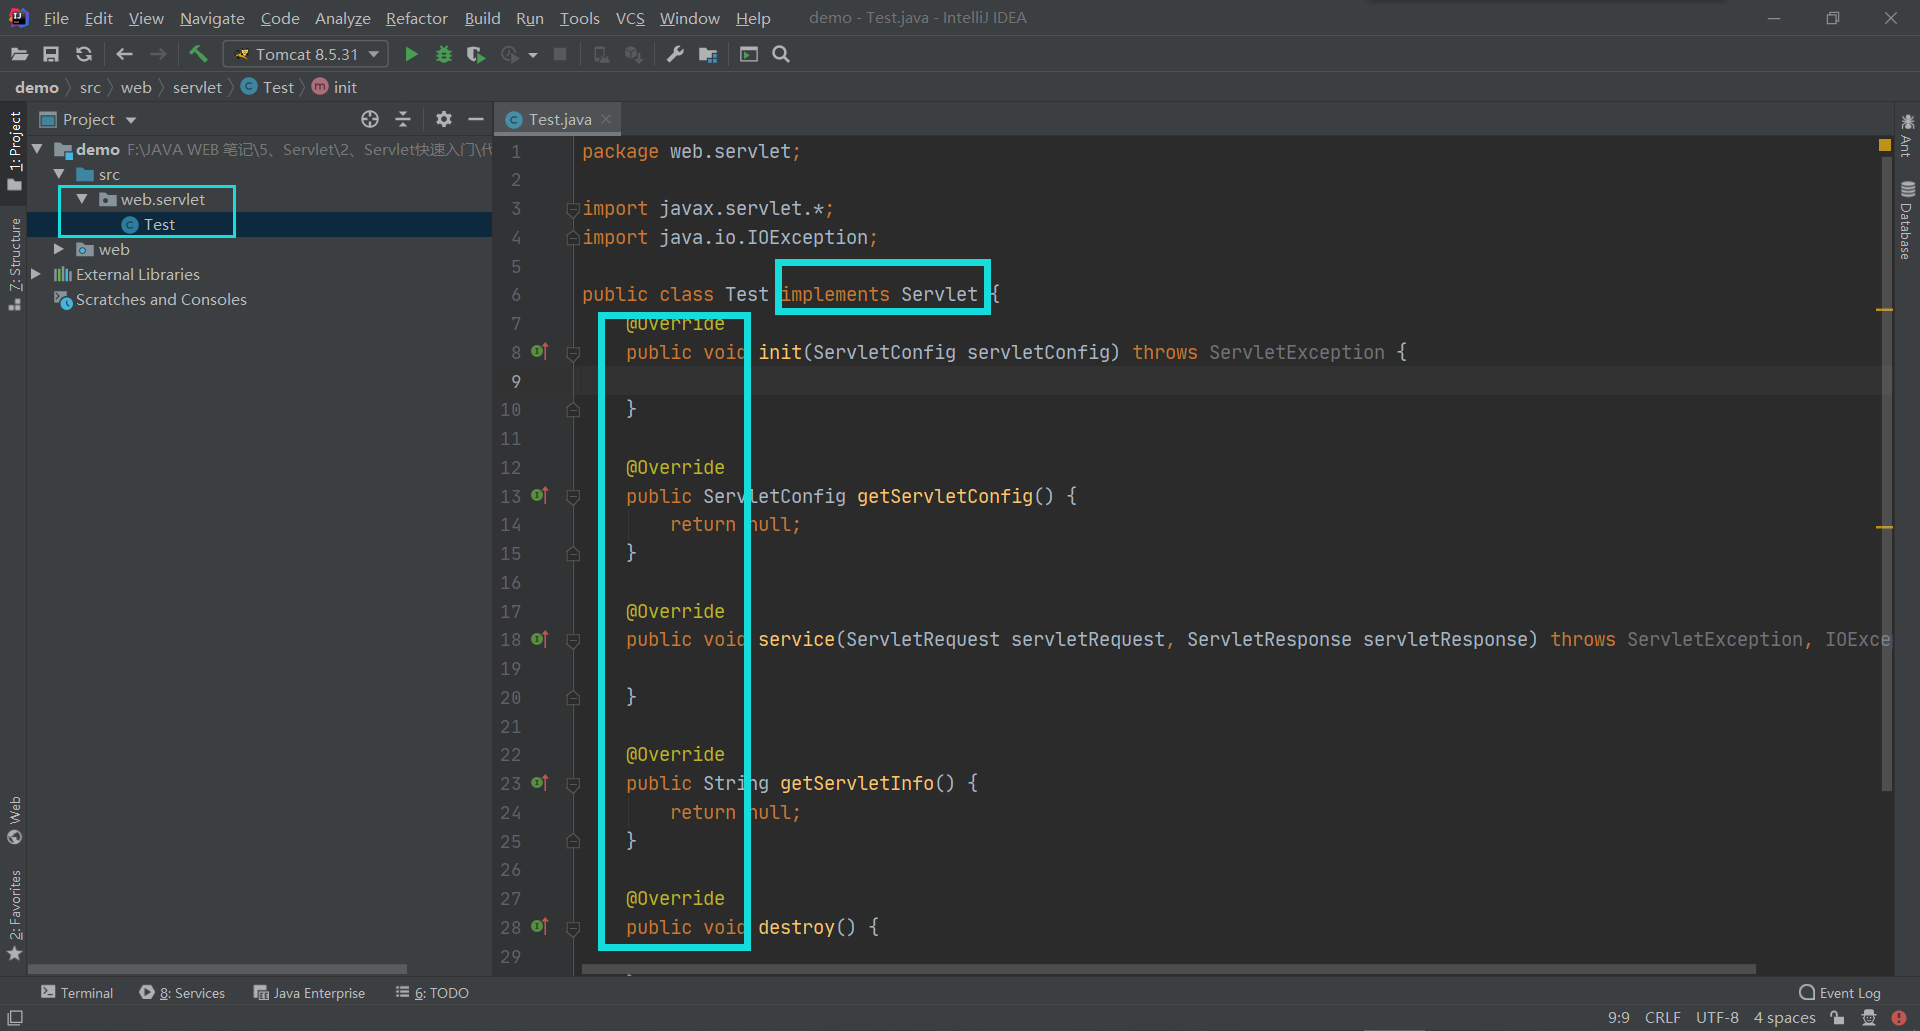The height and width of the screenshot is (1031, 1920).
Task: Click the override gutter icon on line 23
Action: pyautogui.click(x=539, y=782)
